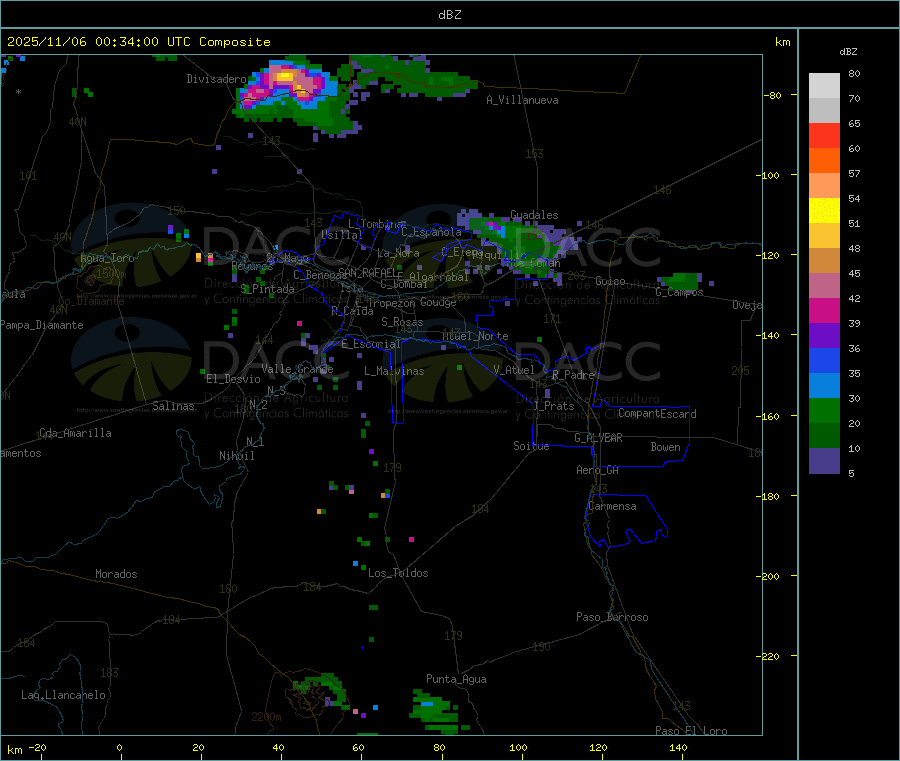Click the G_Campos label
Image resolution: width=900 pixels, height=761 pixels.
click(679, 292)
